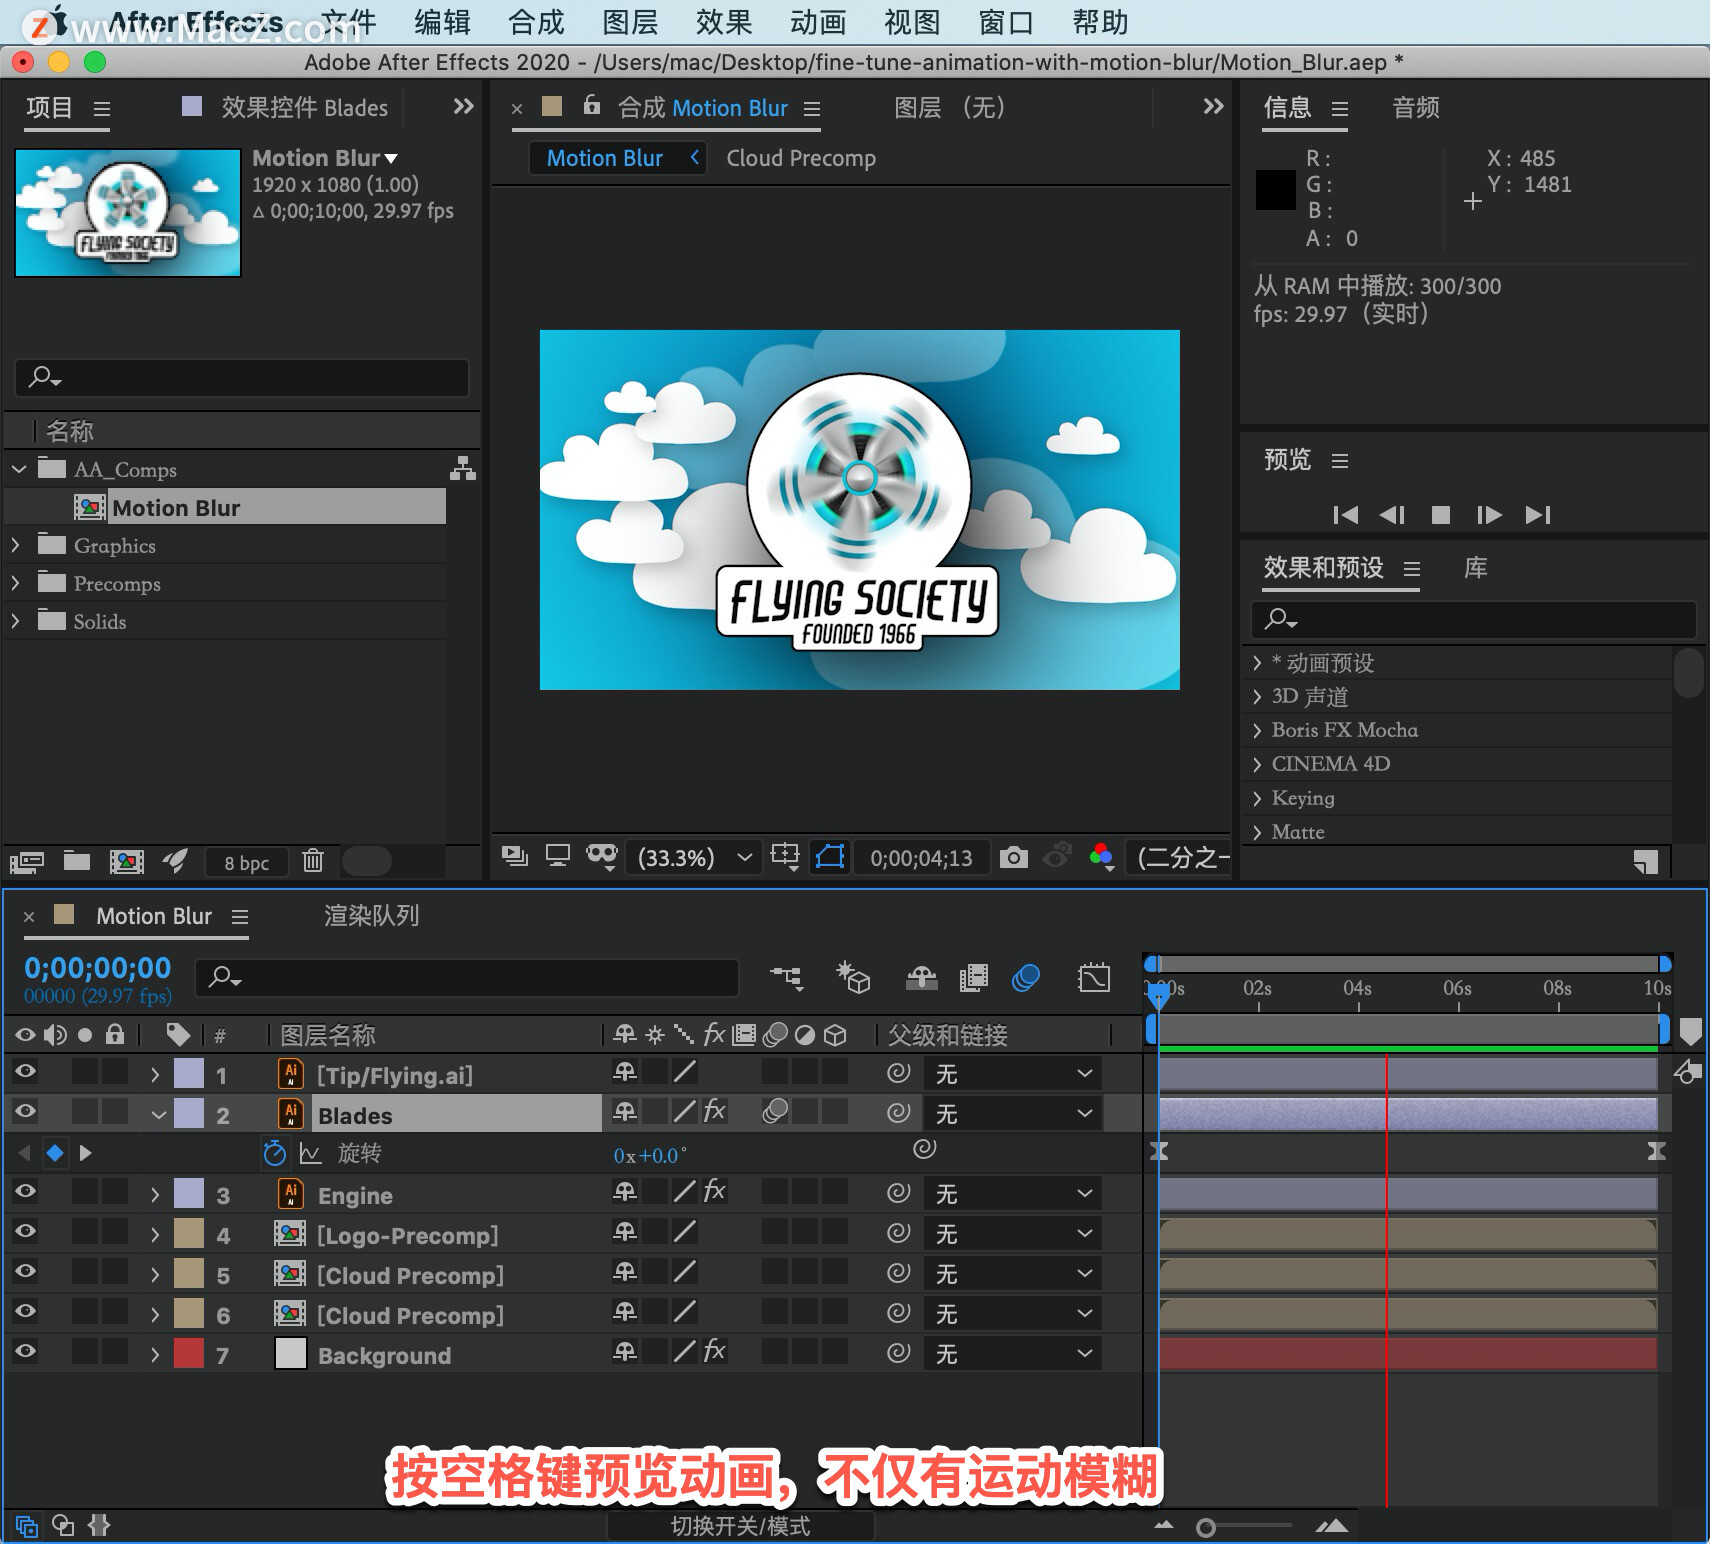Click the current timecode 0;00;04;13 in viewer

click(x=921, y=858)
